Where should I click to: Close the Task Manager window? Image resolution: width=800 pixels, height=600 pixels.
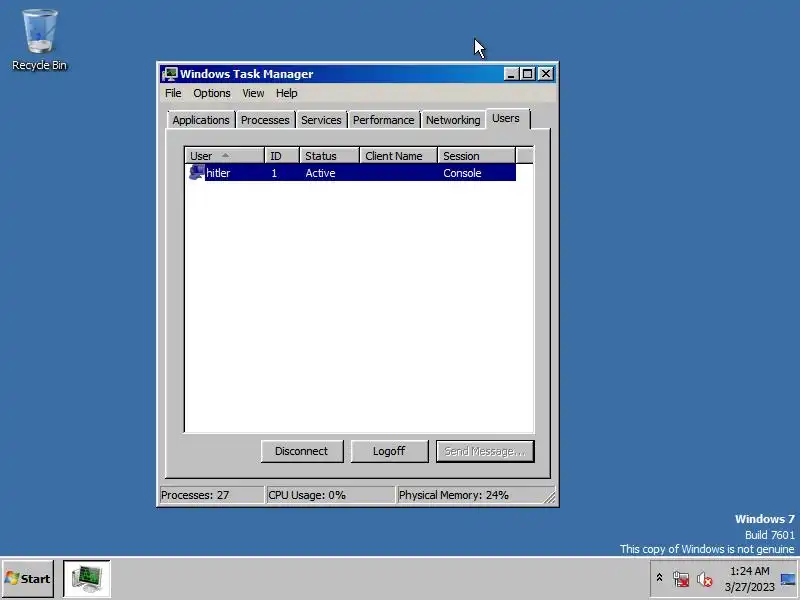click(x=546, y=74)
